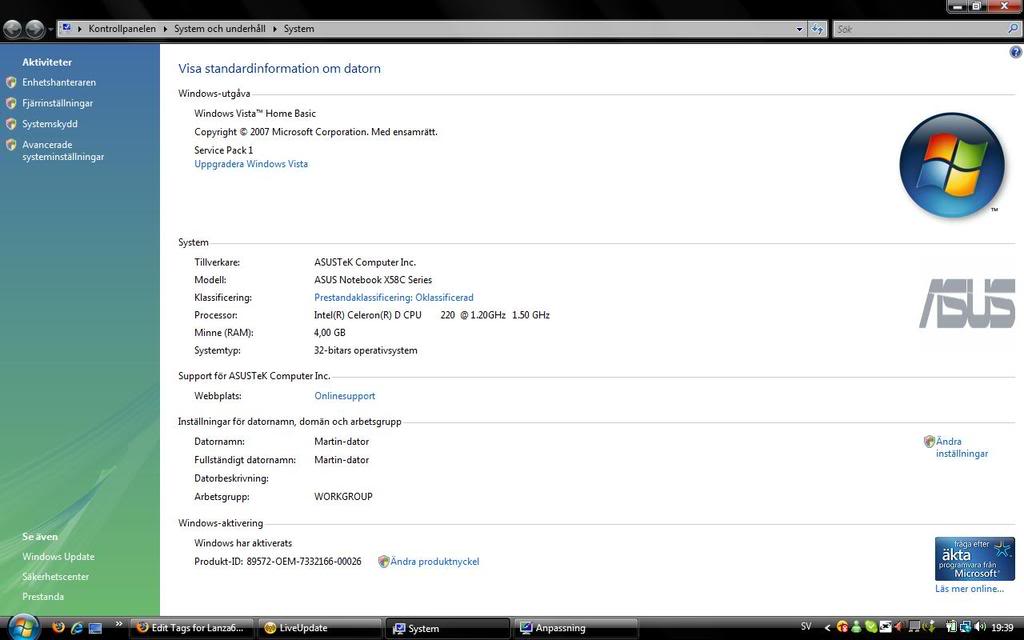Open Systemskydd from the sidebar

pyautogui.click(x=50, y=124)
